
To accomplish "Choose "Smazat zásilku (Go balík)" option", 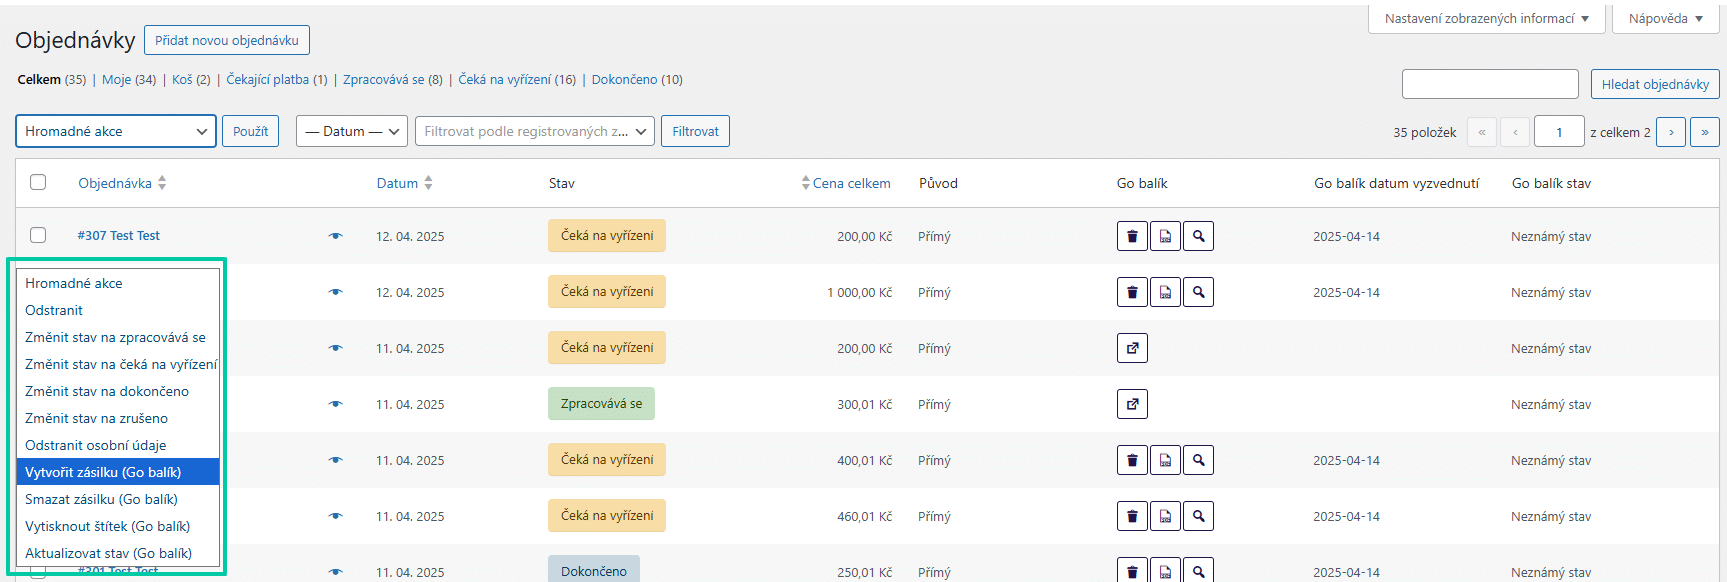I will click(x=101, y=499).
